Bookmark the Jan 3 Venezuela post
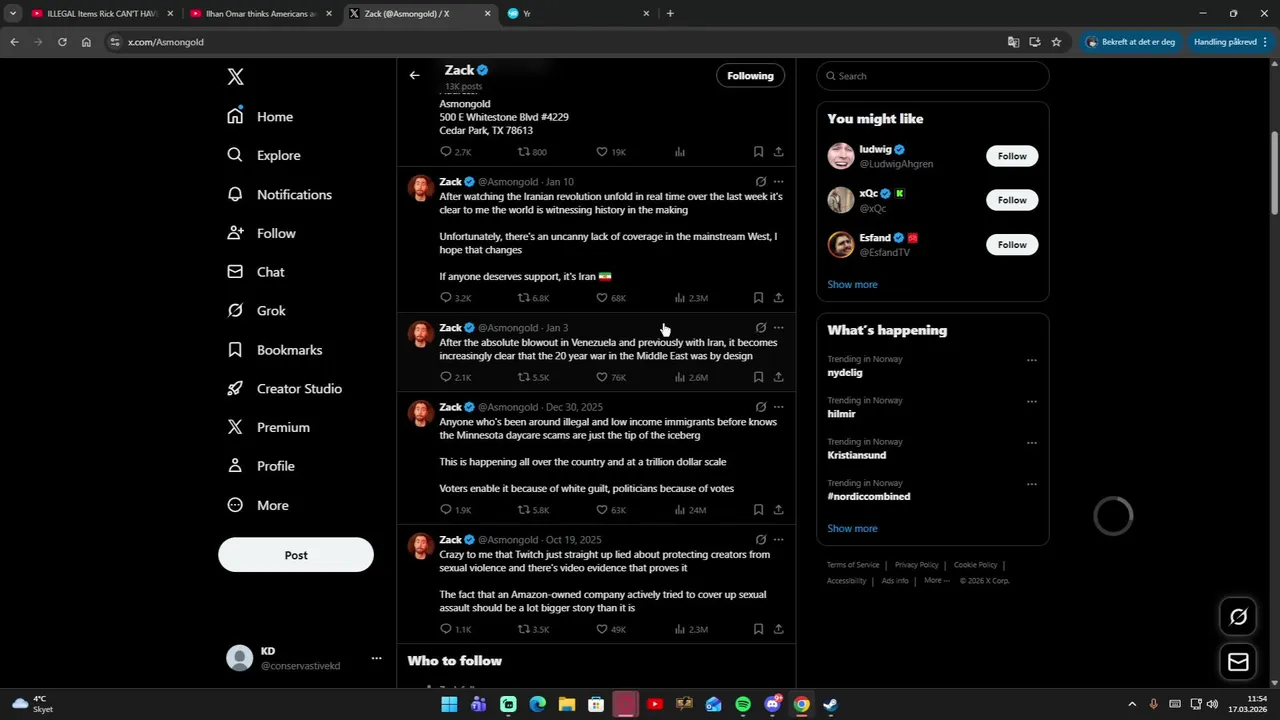Image resolution: width=1280 pixels, height=720 pixels. (758, 377)
